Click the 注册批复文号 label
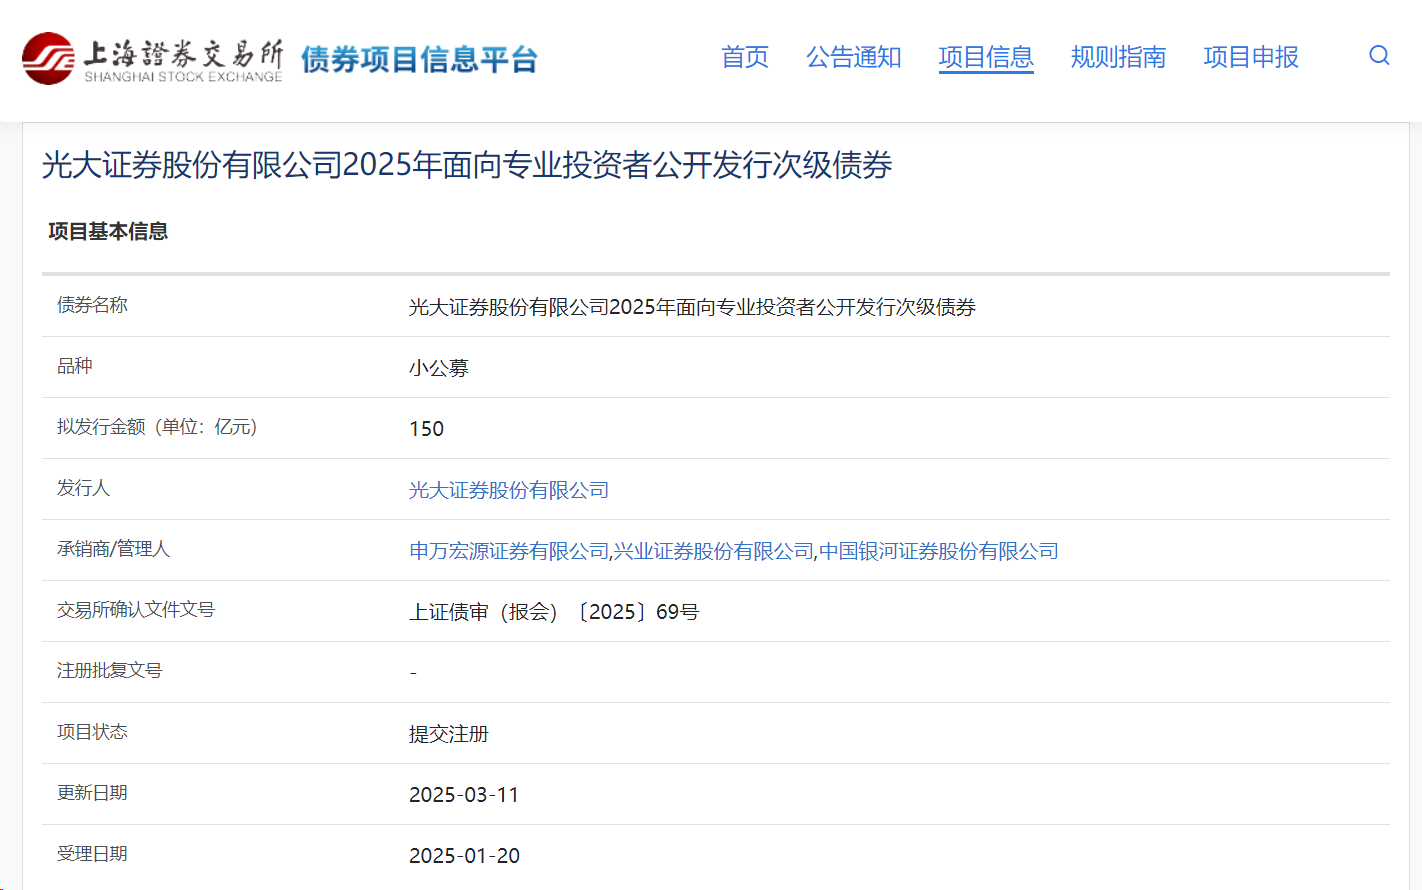The height and width of the screenshot is (890, 1422). pos(110,671)
